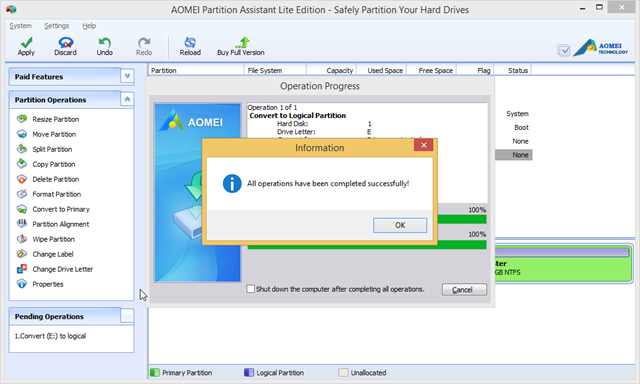640x384 pixels.
Task: Click the Discard toolbar icon
Action: [65, 42]
